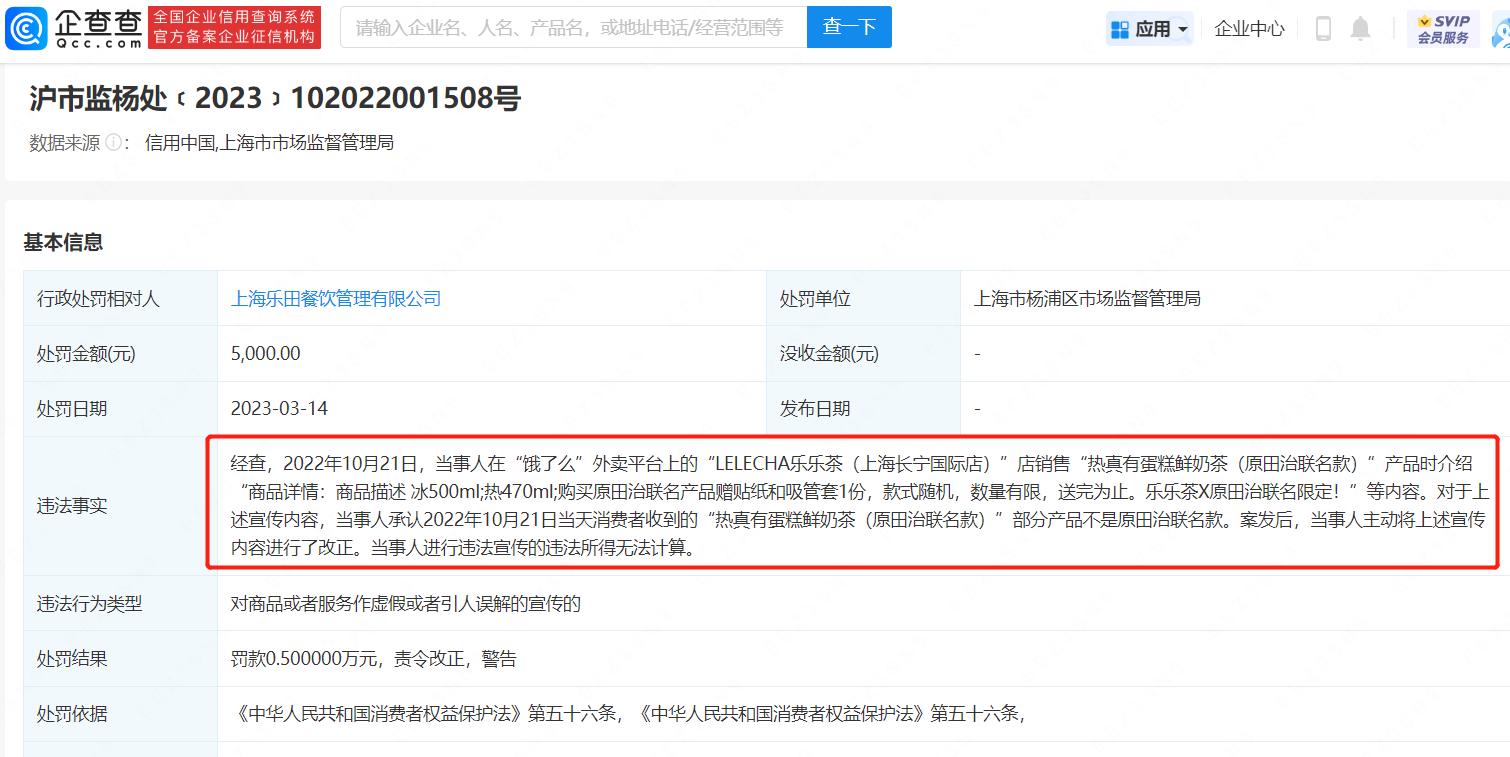Click the 处罚金额(元) label cell
This screenshot has height=757, width=1510.
(121, 353)
